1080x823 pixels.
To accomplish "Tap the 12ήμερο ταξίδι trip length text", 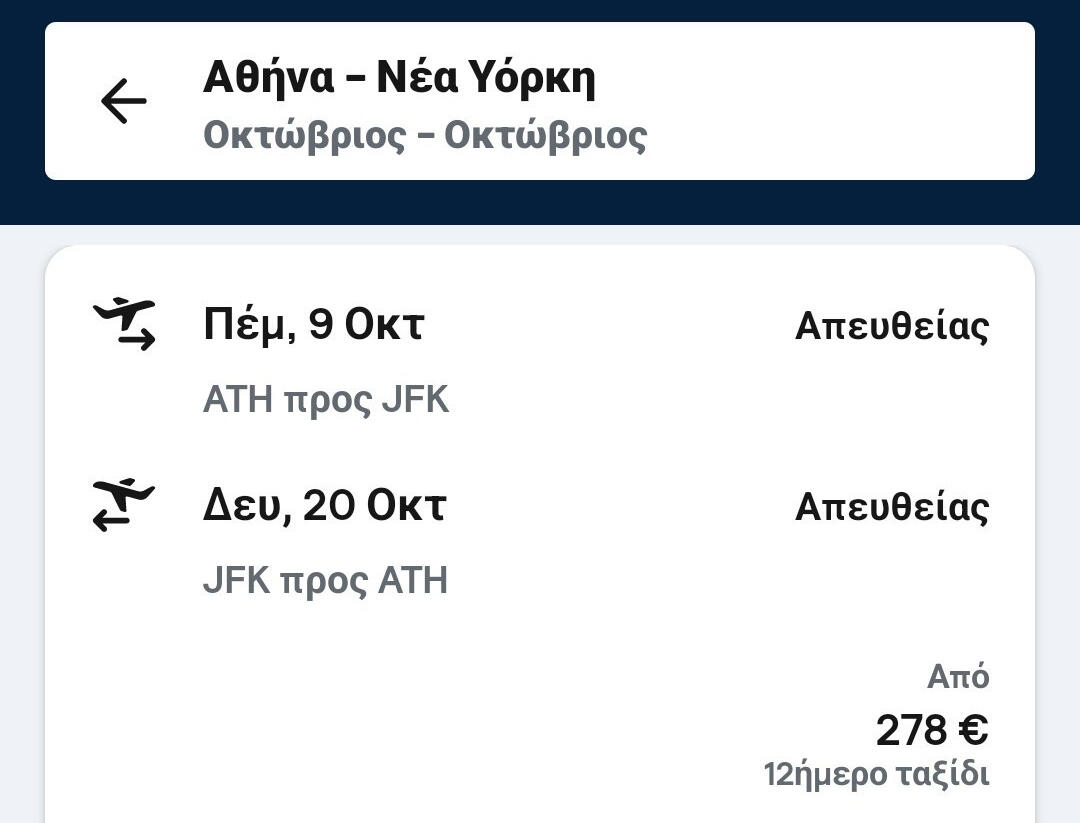I will point(876,774).
